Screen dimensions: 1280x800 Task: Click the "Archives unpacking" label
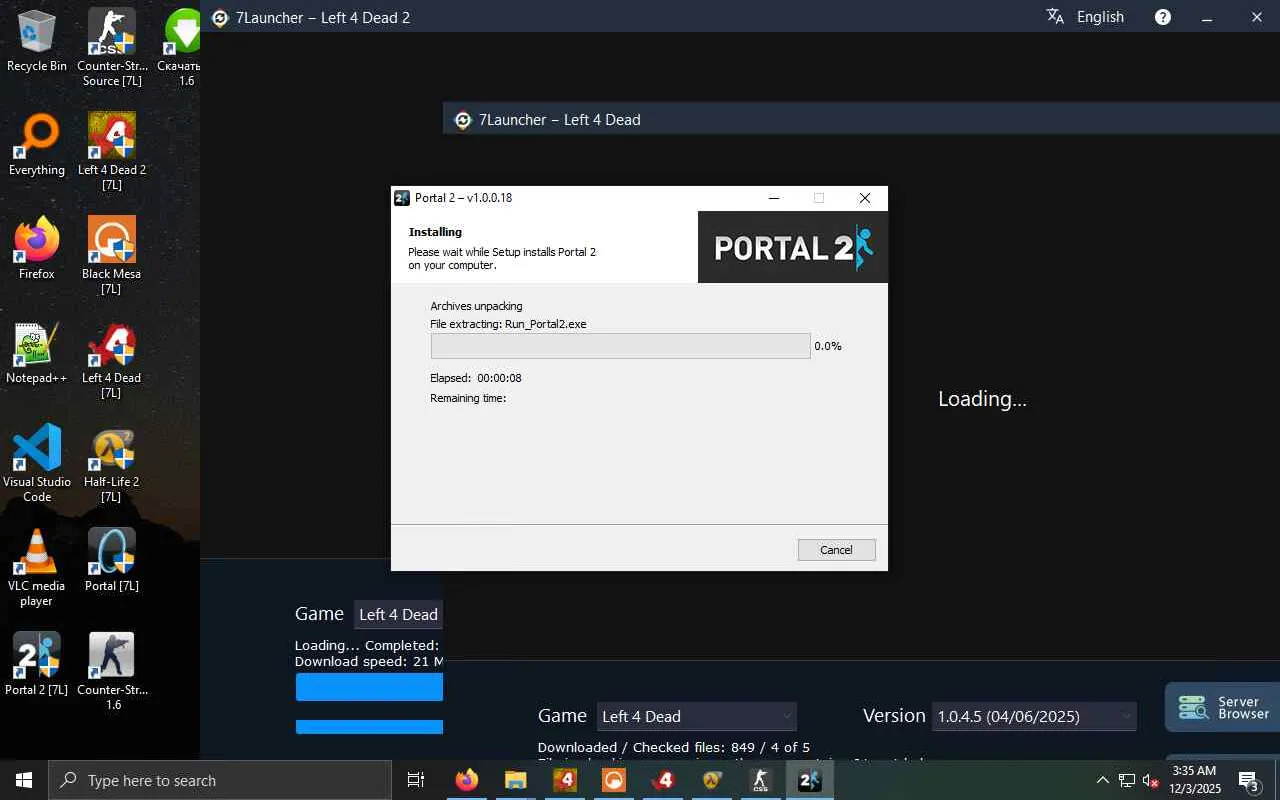[476, 306]
